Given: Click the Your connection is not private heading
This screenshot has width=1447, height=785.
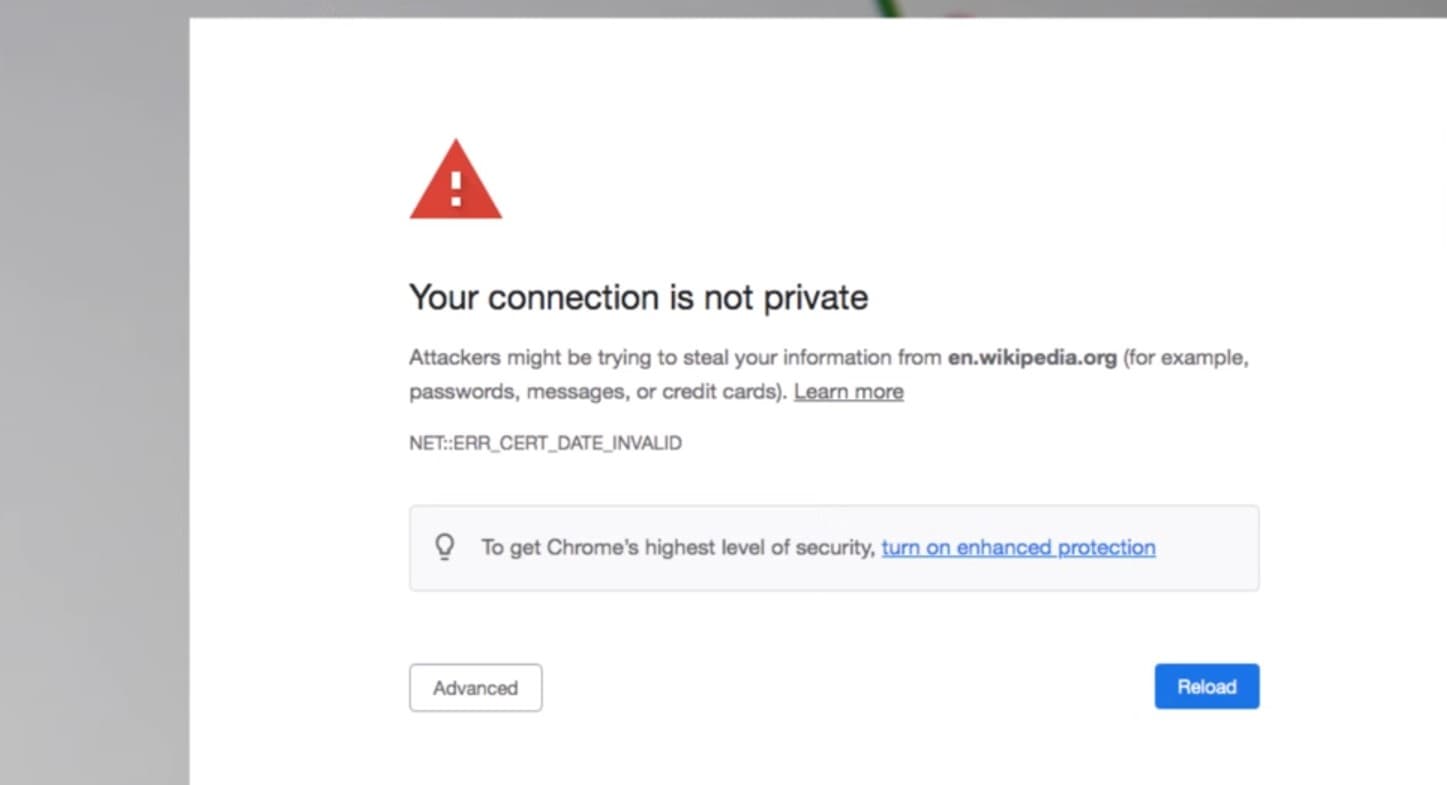Looking at the screenshot, I should 639,297.
